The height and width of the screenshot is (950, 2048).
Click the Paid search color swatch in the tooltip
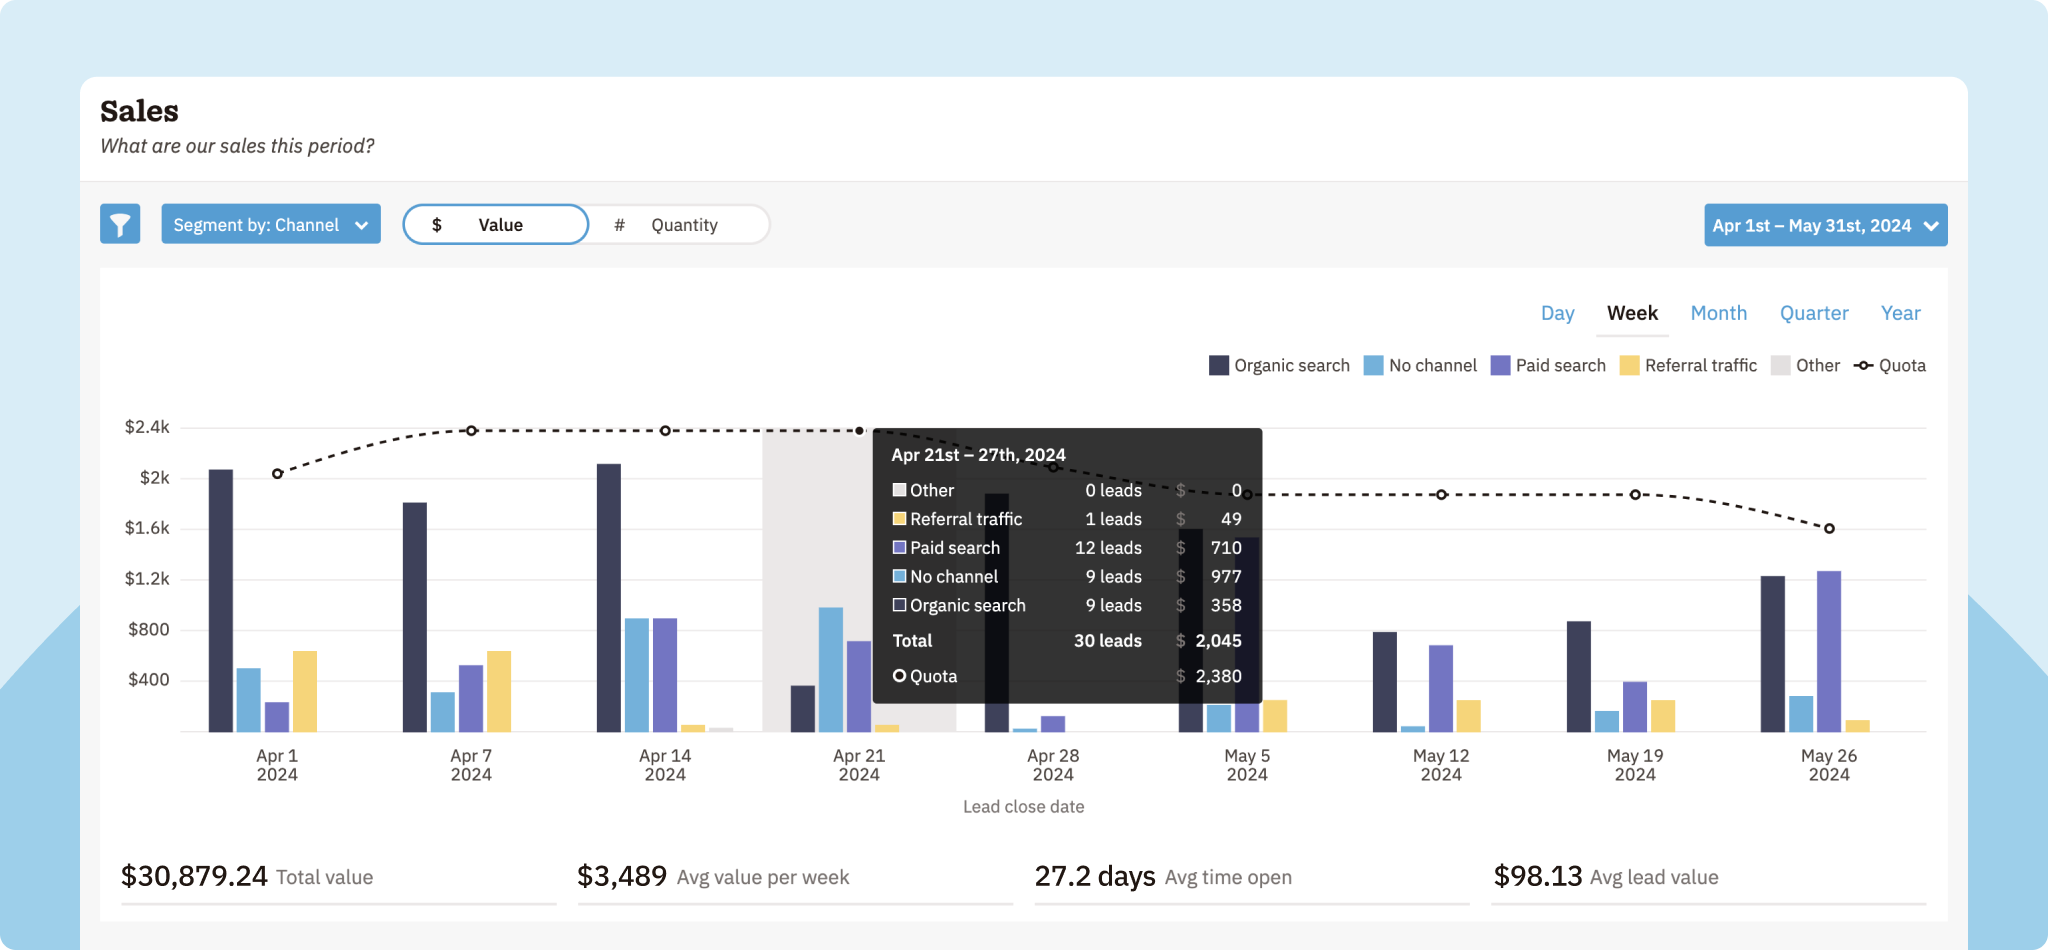click(898, 547)
